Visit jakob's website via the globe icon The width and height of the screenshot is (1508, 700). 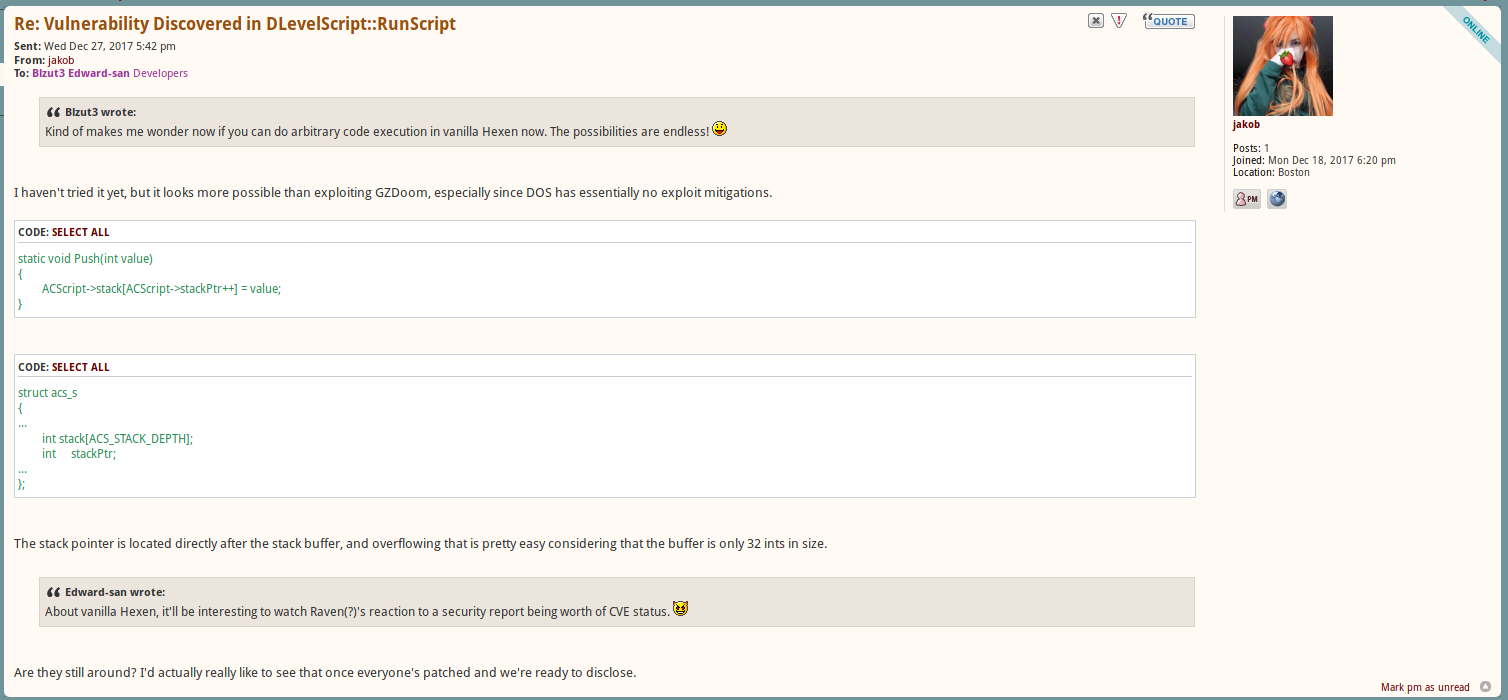(1277, 198)
